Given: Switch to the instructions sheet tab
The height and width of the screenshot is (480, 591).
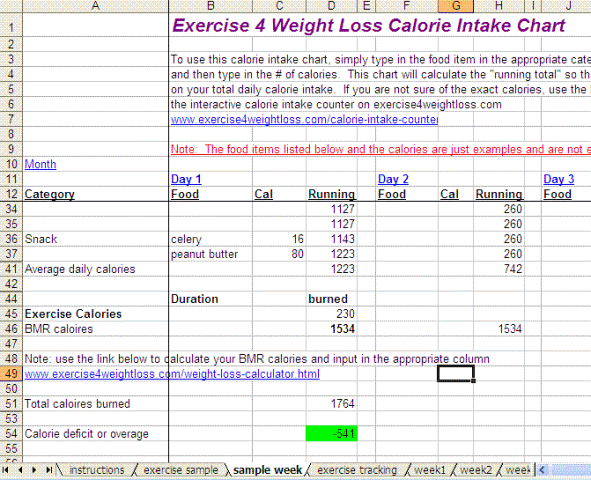Looking at the screenshot, I should (97, 470).
